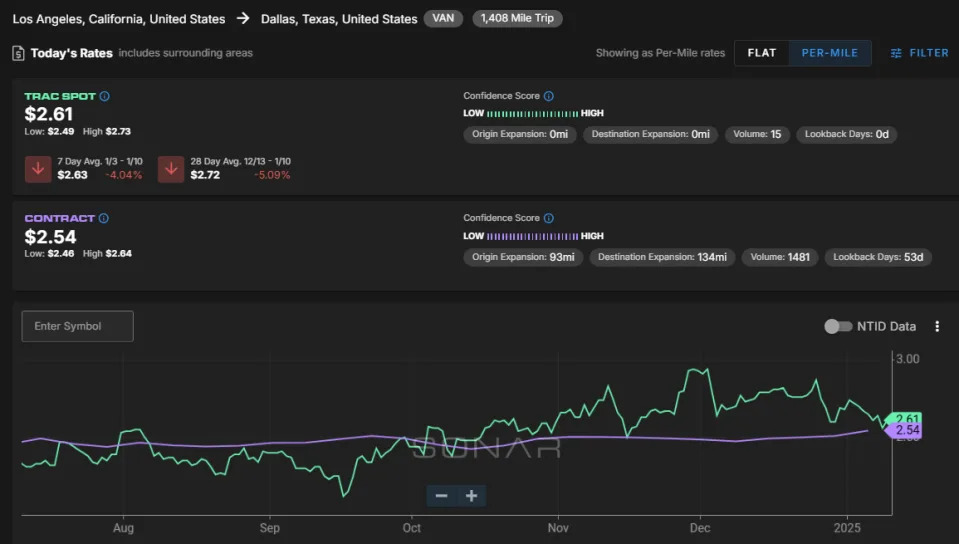
Task: Click contract High $2.64 value
Action: pyautogui.click(x=119, y=253)
